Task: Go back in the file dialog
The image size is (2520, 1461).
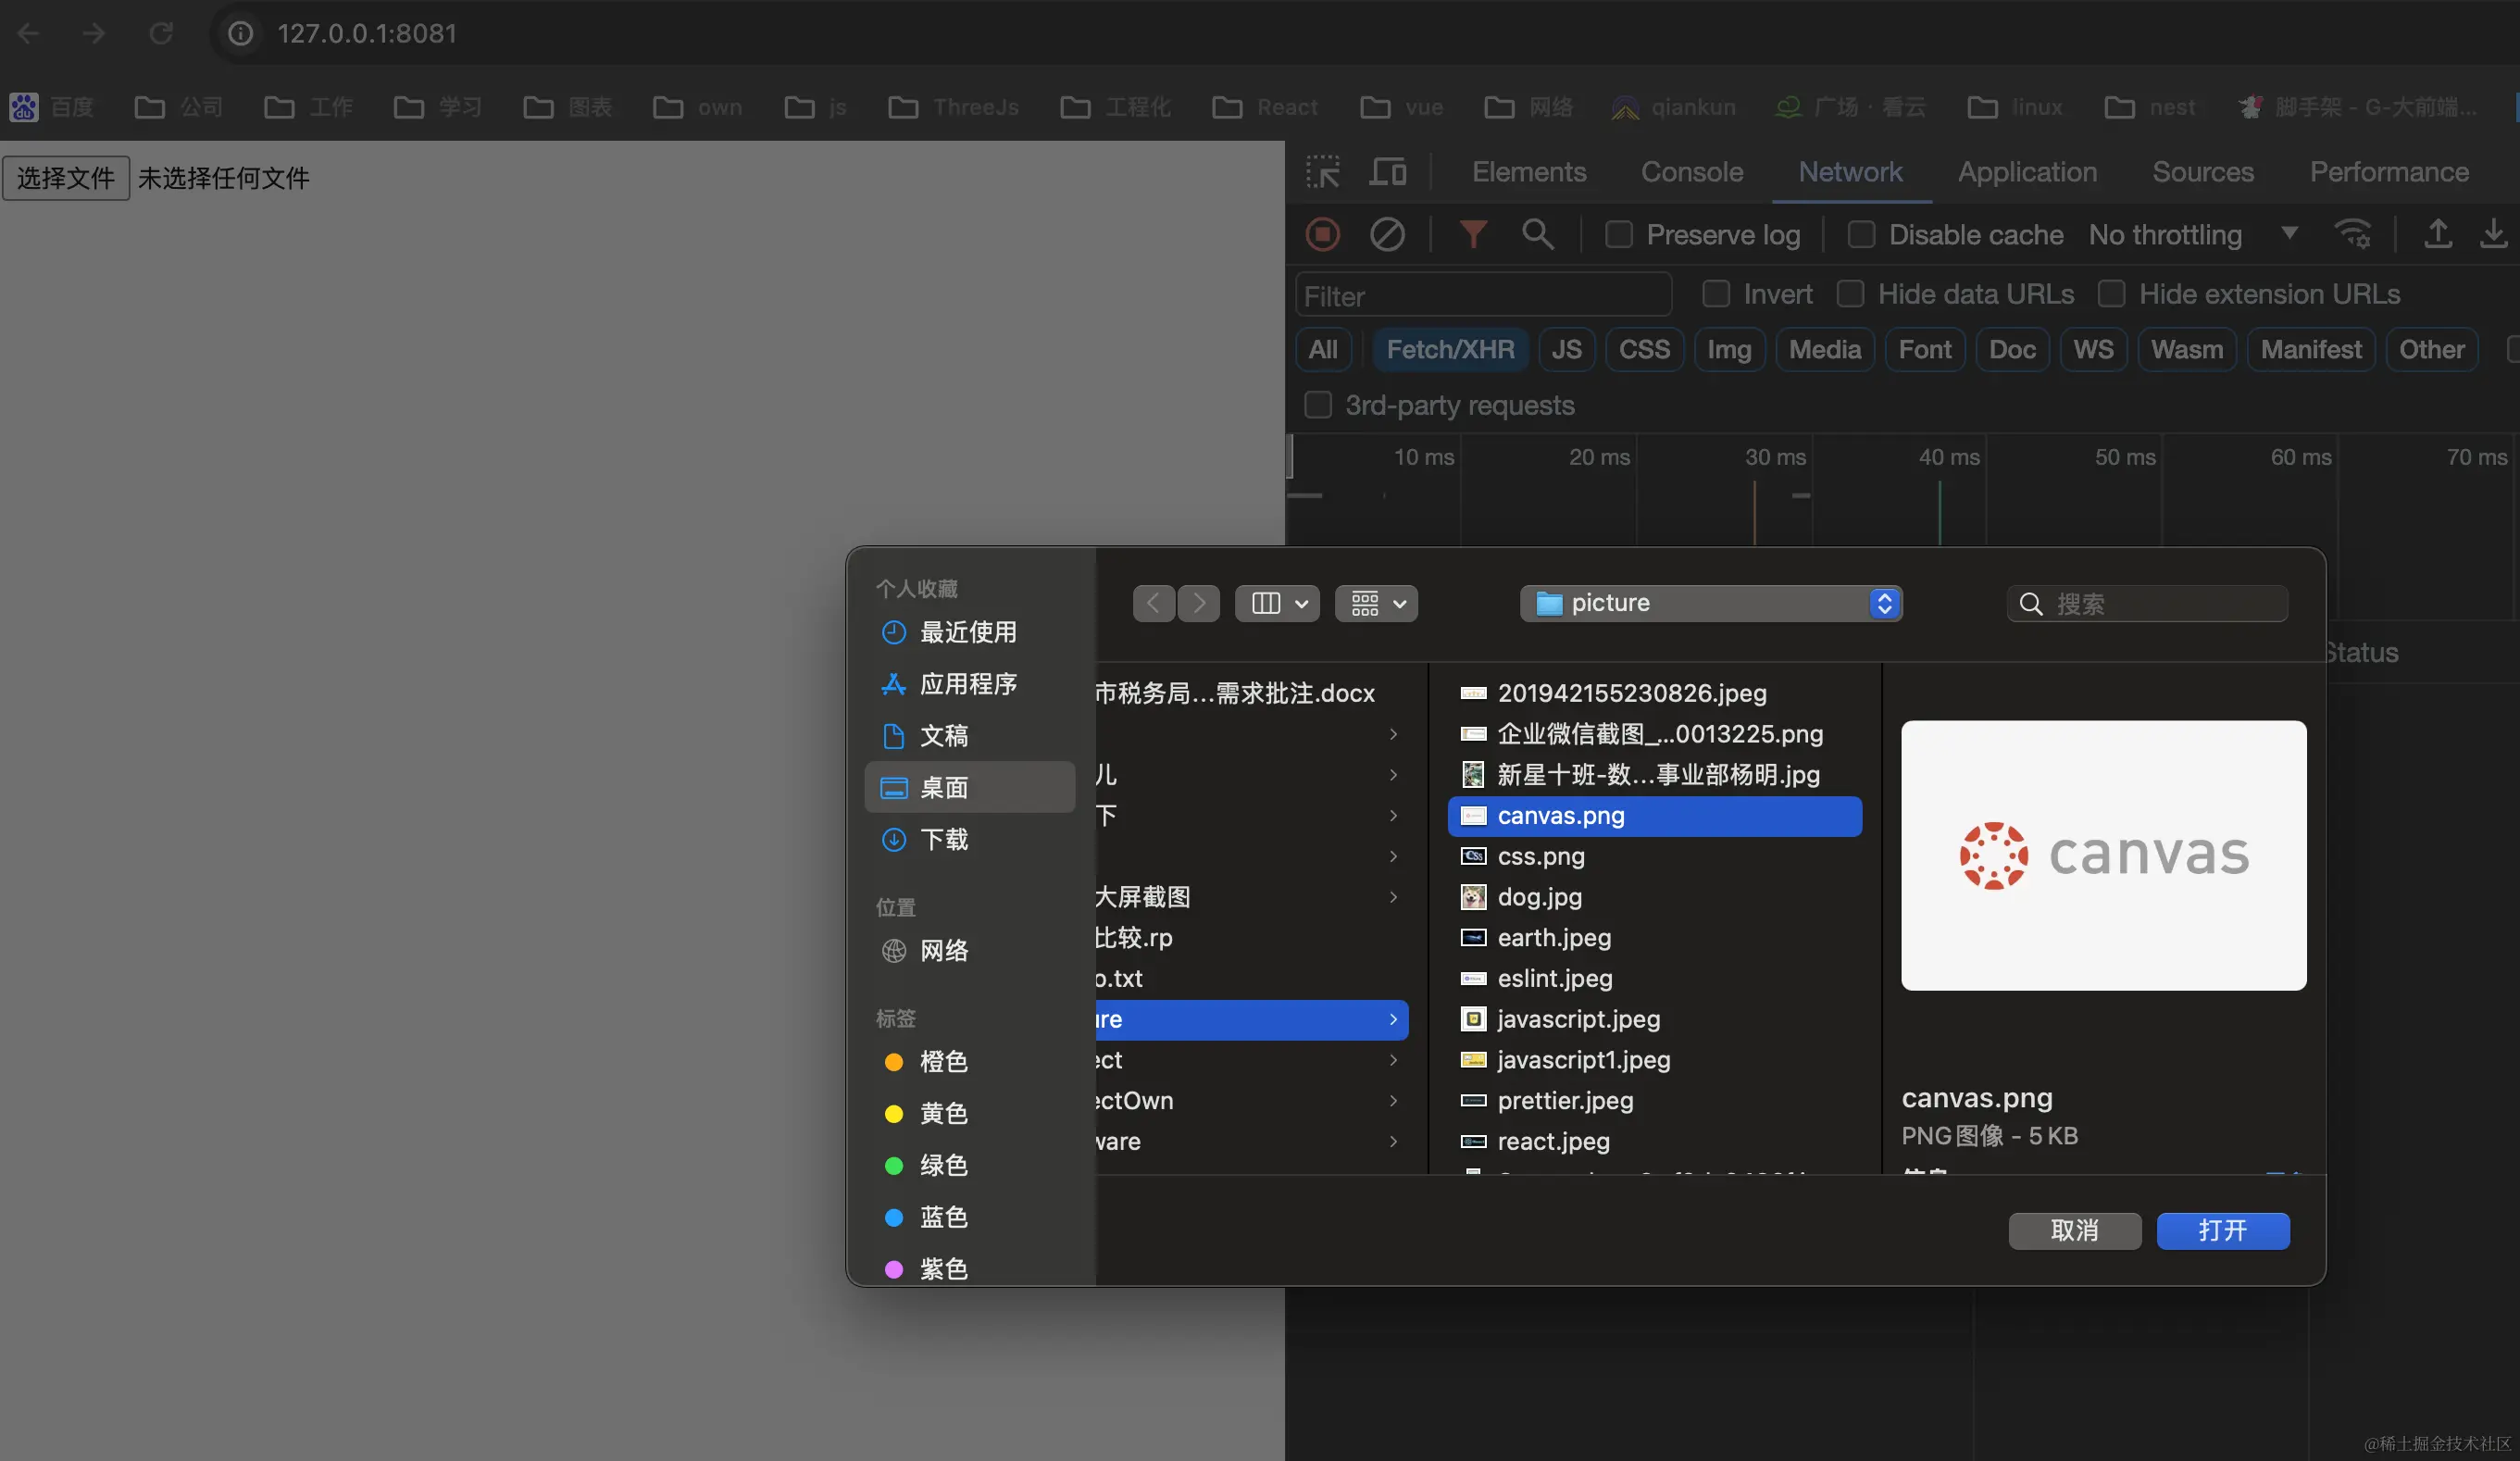Action: click(1153, 603)
